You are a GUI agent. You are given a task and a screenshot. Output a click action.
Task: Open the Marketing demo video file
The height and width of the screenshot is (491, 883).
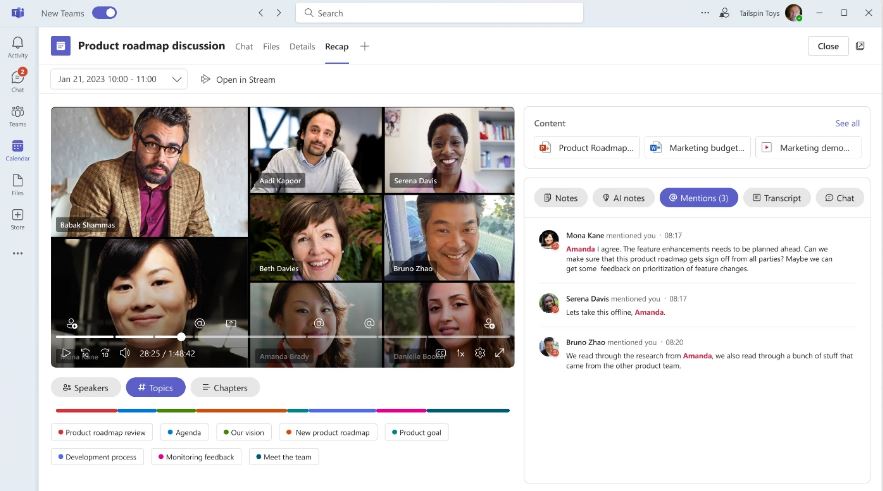(808, 148)
